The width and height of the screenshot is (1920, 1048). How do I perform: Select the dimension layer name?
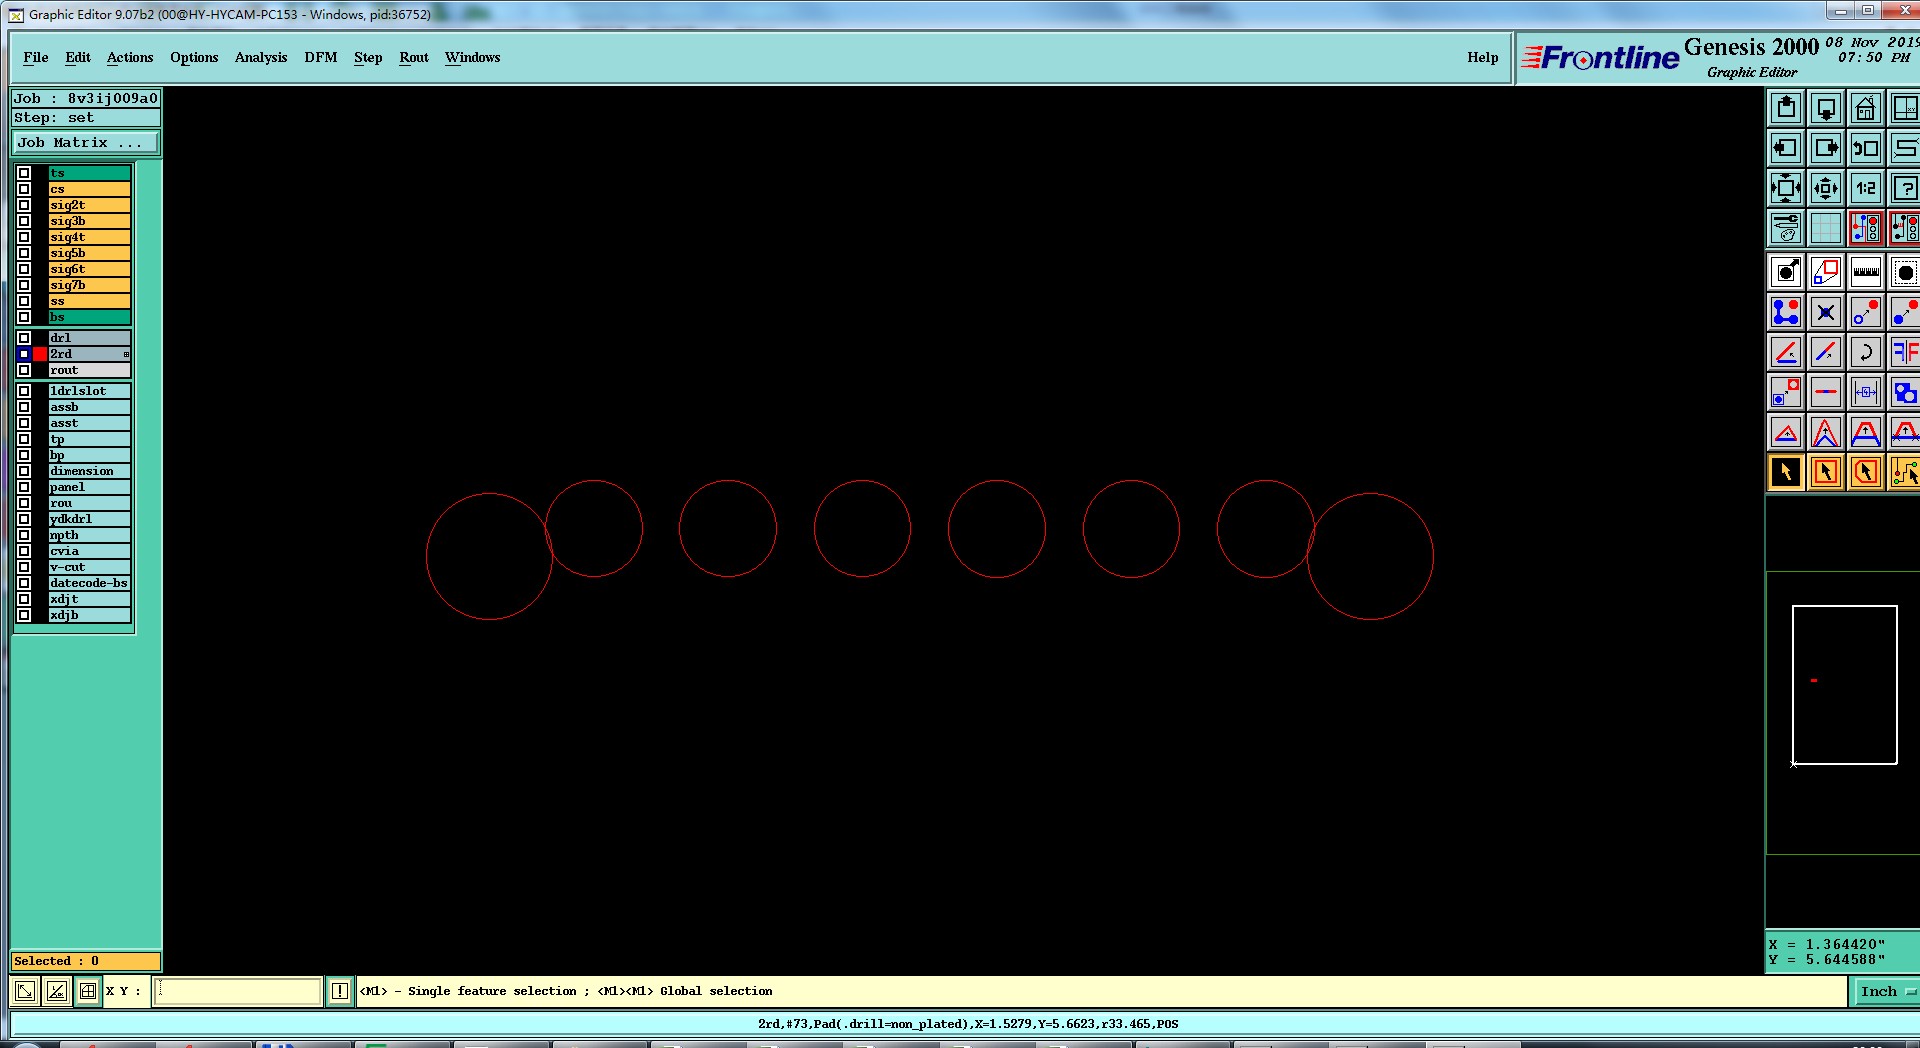coord(90,471)
